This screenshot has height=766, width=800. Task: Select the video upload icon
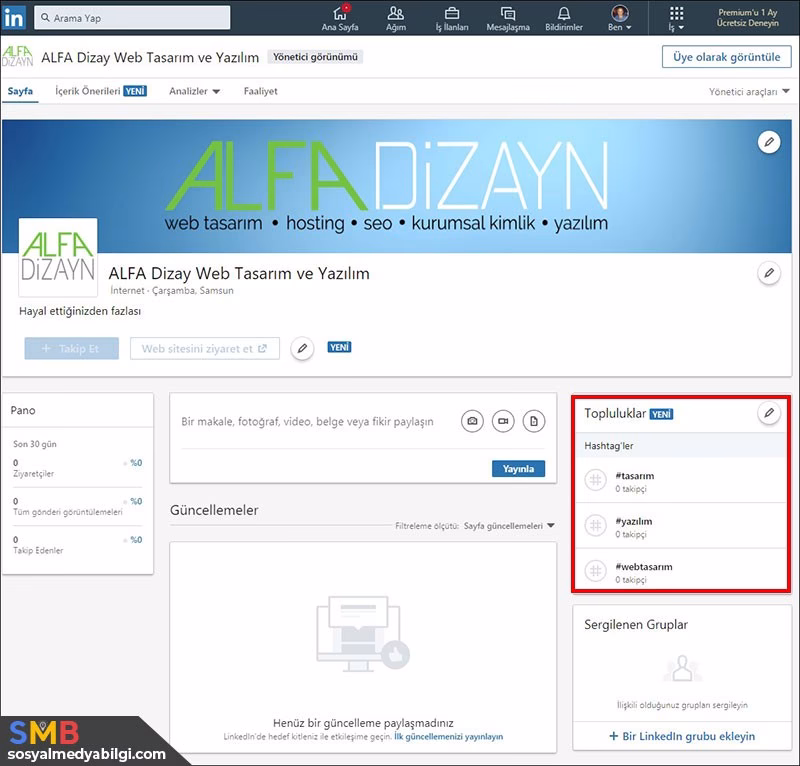[x=503, y=422]
